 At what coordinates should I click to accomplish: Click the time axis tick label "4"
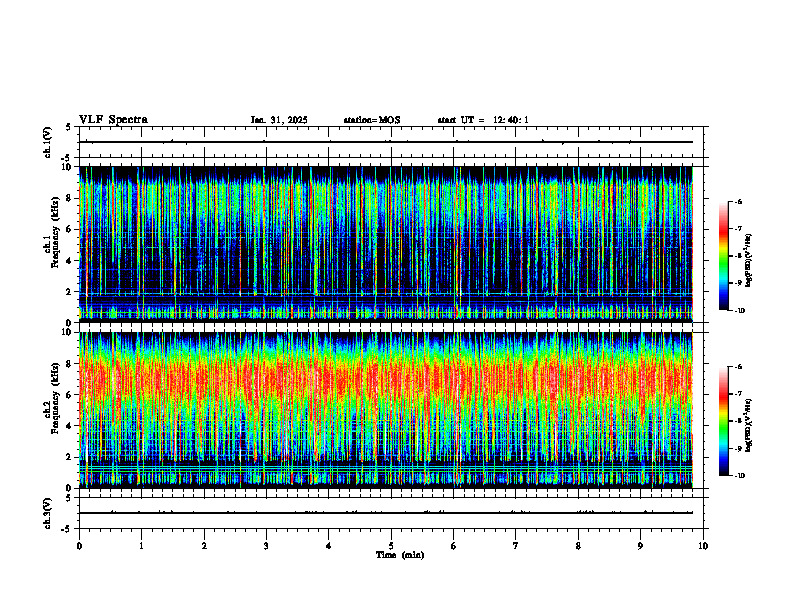click(329, 546)
